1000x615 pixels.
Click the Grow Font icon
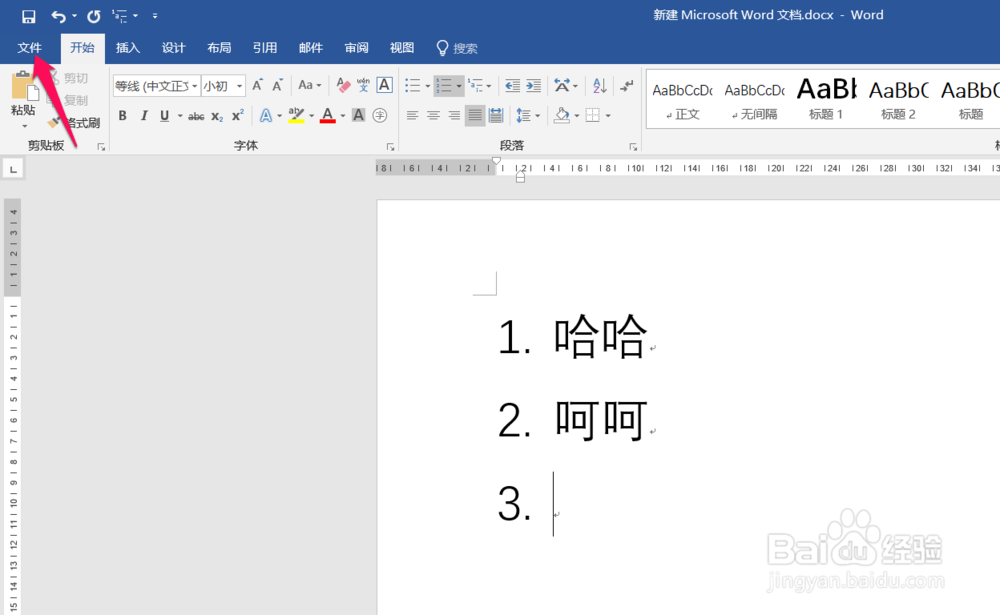[x=257, y=85]
